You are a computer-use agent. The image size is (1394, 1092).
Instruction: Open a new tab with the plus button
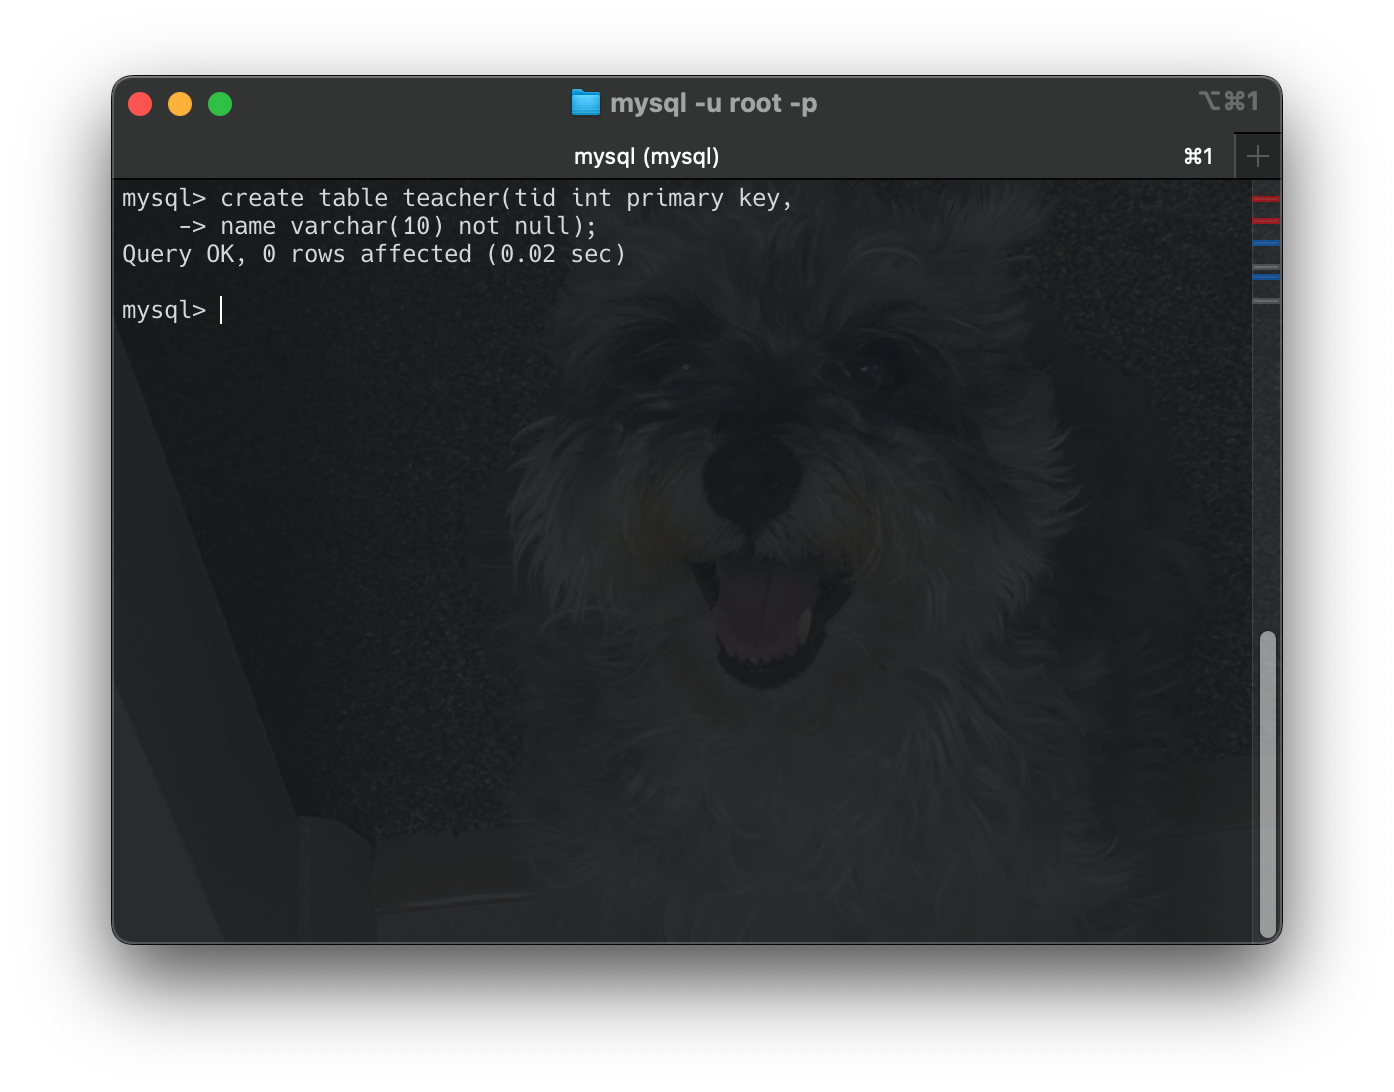coord(1258,155)
